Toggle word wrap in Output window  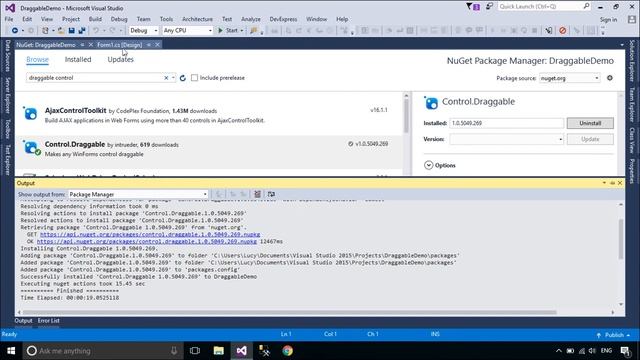pos(271,194)
